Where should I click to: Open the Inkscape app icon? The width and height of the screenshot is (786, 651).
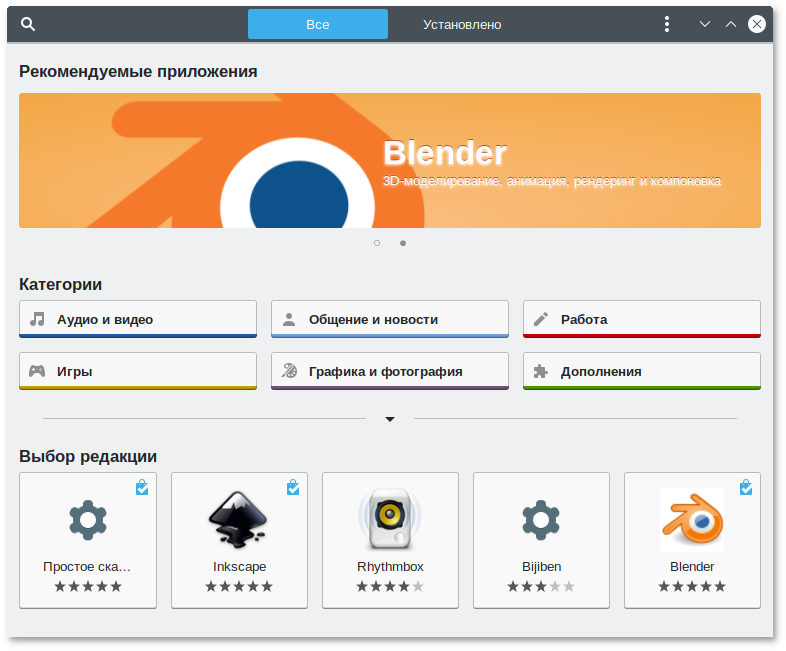pos(238,519)
